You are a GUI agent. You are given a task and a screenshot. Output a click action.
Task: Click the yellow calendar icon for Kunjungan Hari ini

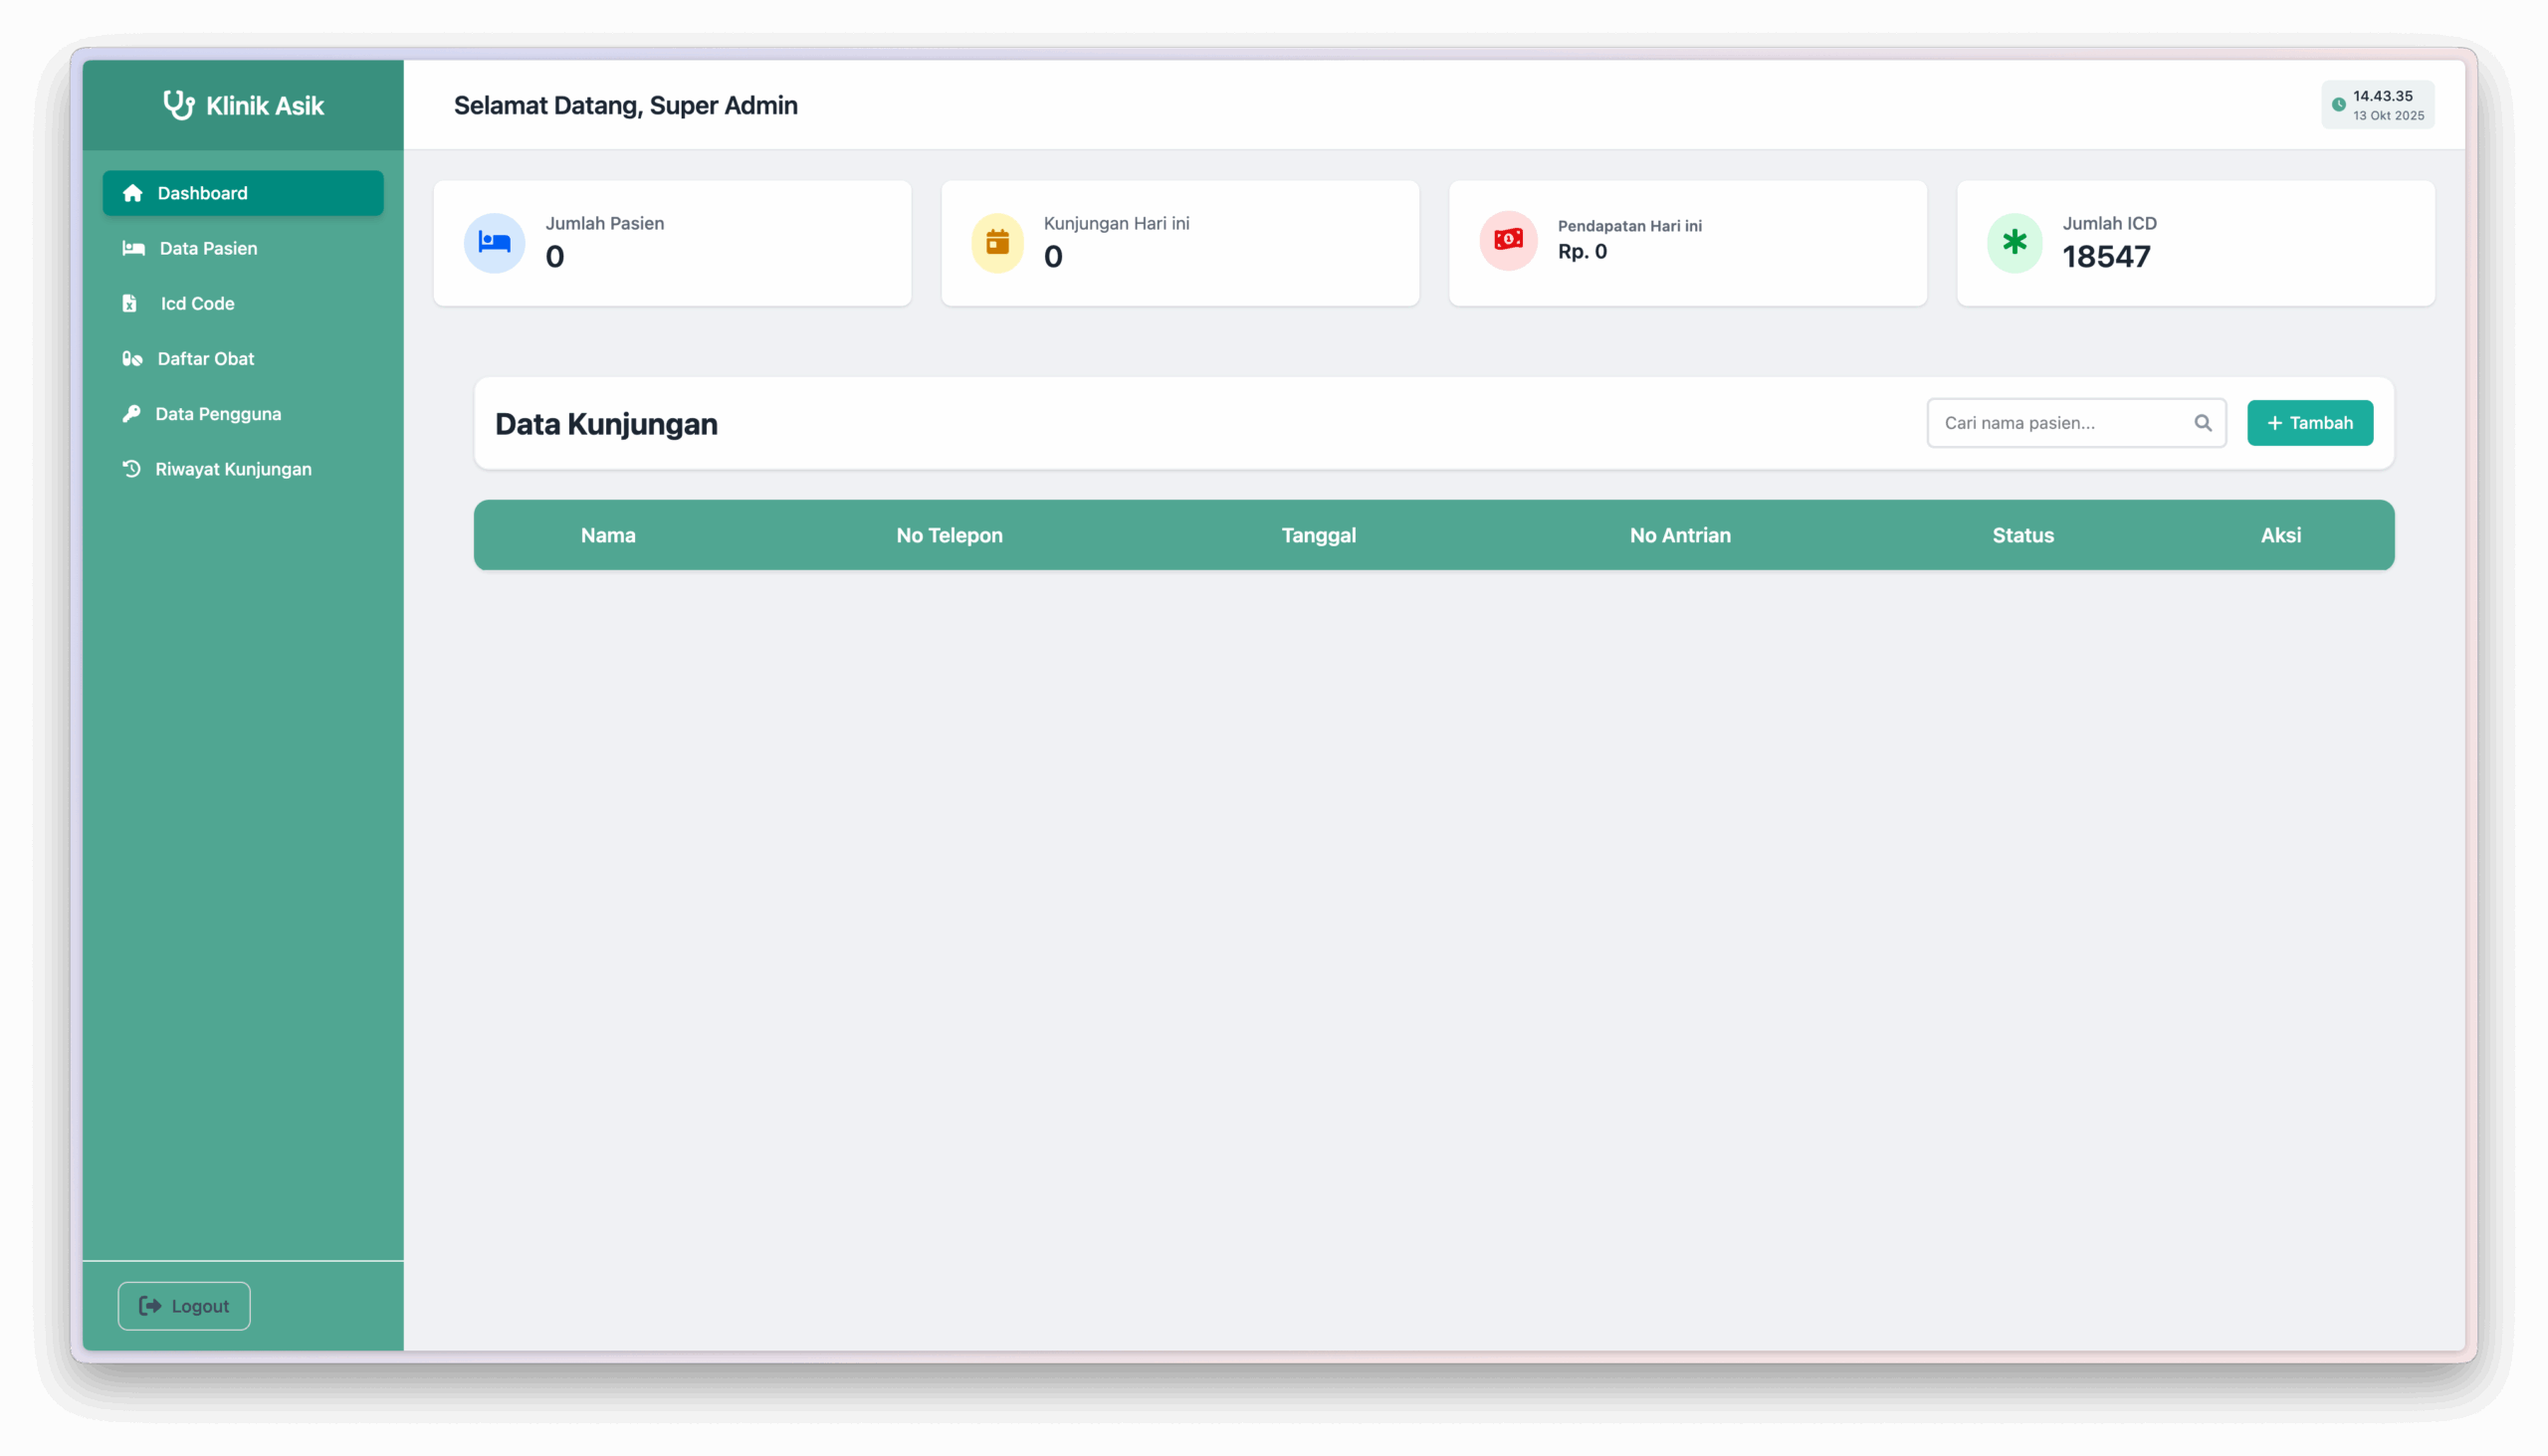997,242
